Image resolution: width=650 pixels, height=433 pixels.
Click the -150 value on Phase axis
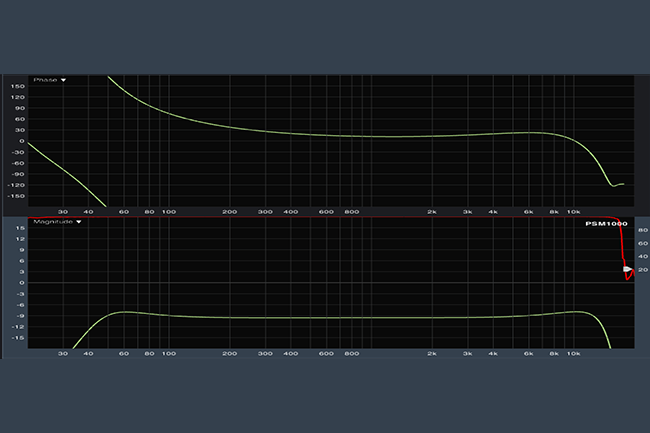[x=16, y=196]
